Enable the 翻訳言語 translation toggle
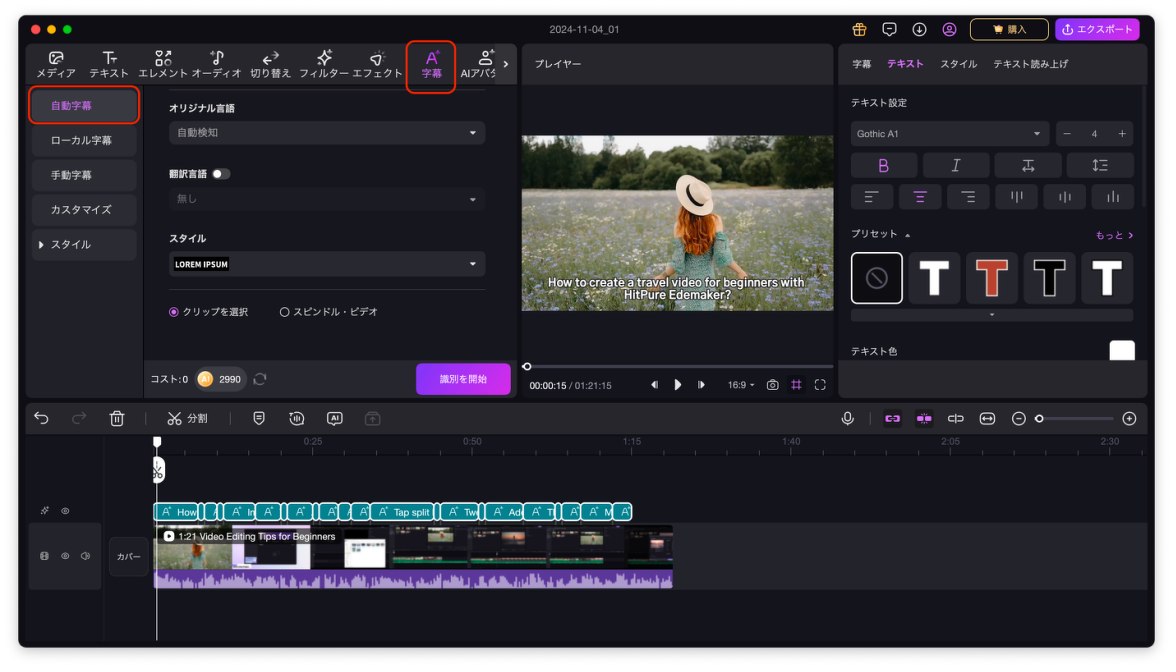Viewport: 1176px width, 672px height. (x=220, y=174)
